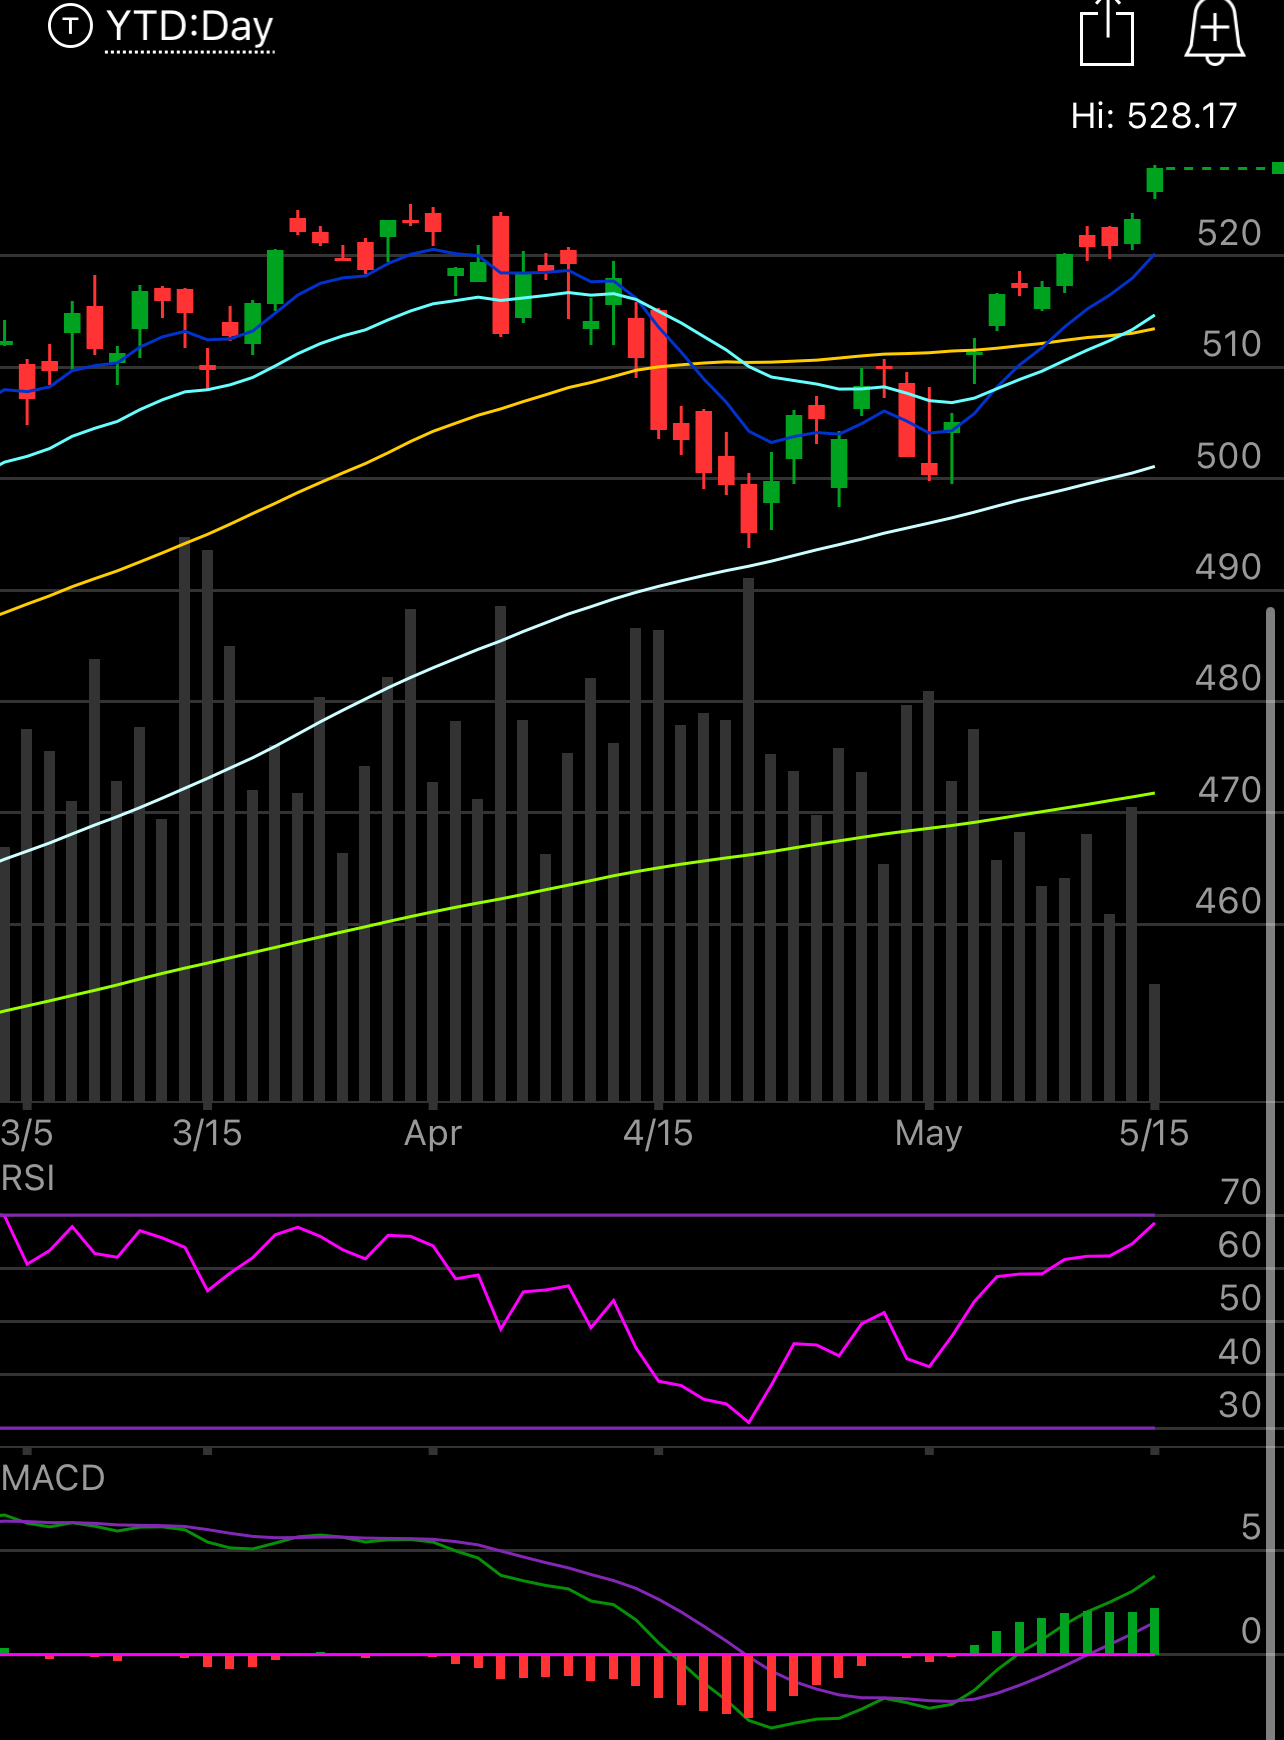Tap the RSI 30 level label
The image size is (1284, 1740).
point(1241,1405)
